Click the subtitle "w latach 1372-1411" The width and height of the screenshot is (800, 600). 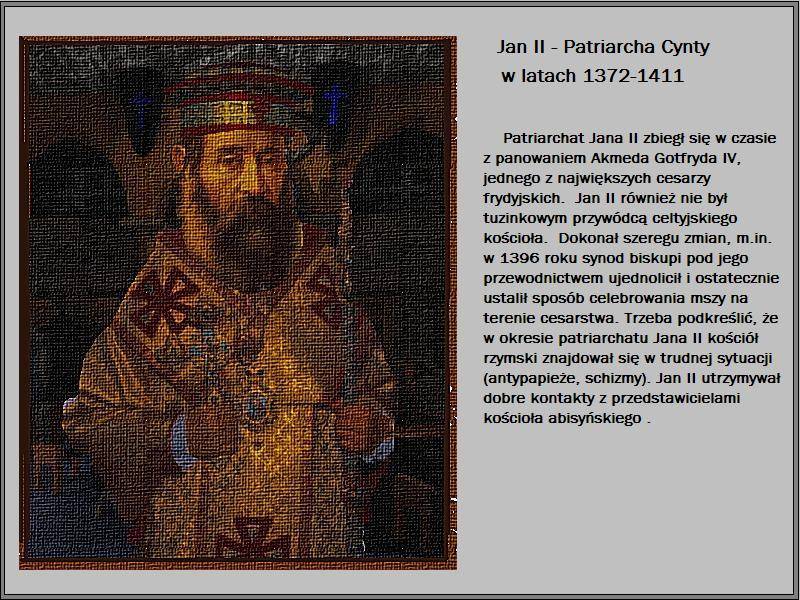(592, 76)
